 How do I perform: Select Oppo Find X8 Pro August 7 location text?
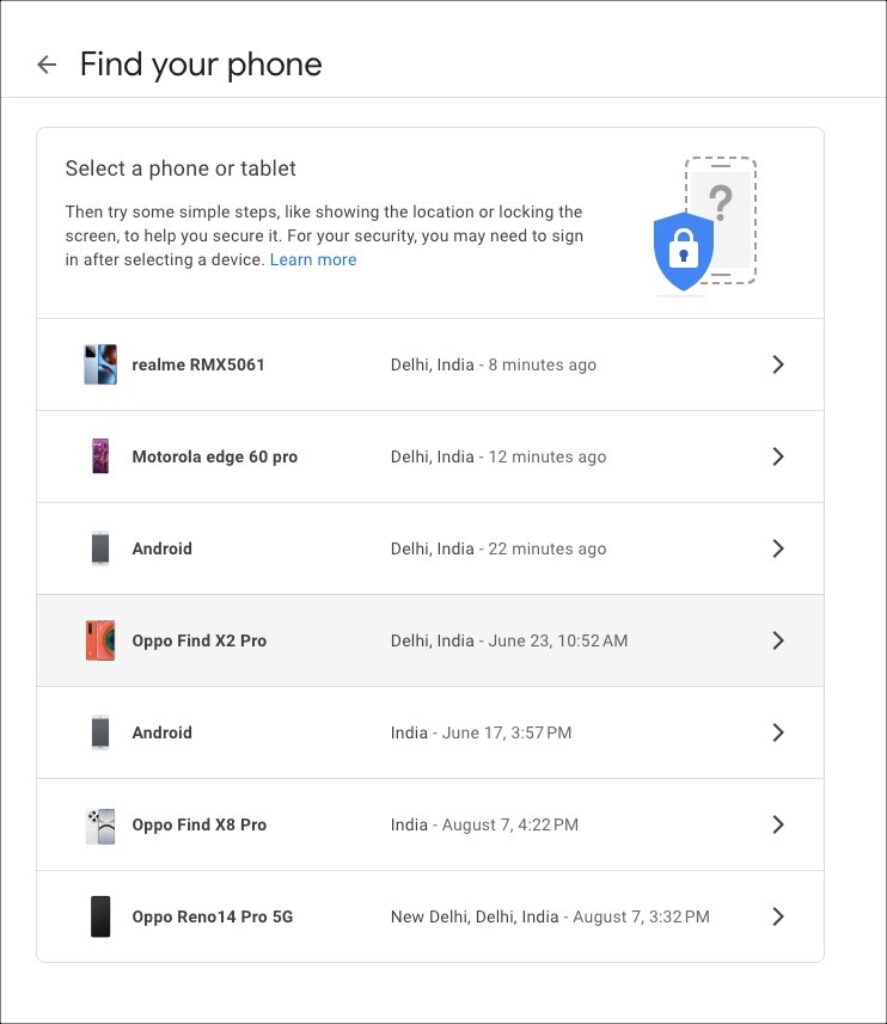[484, 825]
